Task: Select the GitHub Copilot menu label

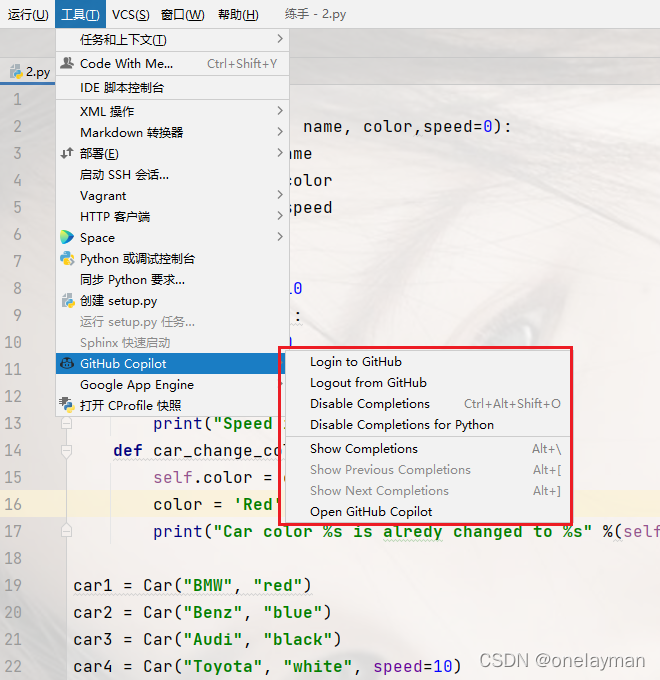Action: [123, 363]
